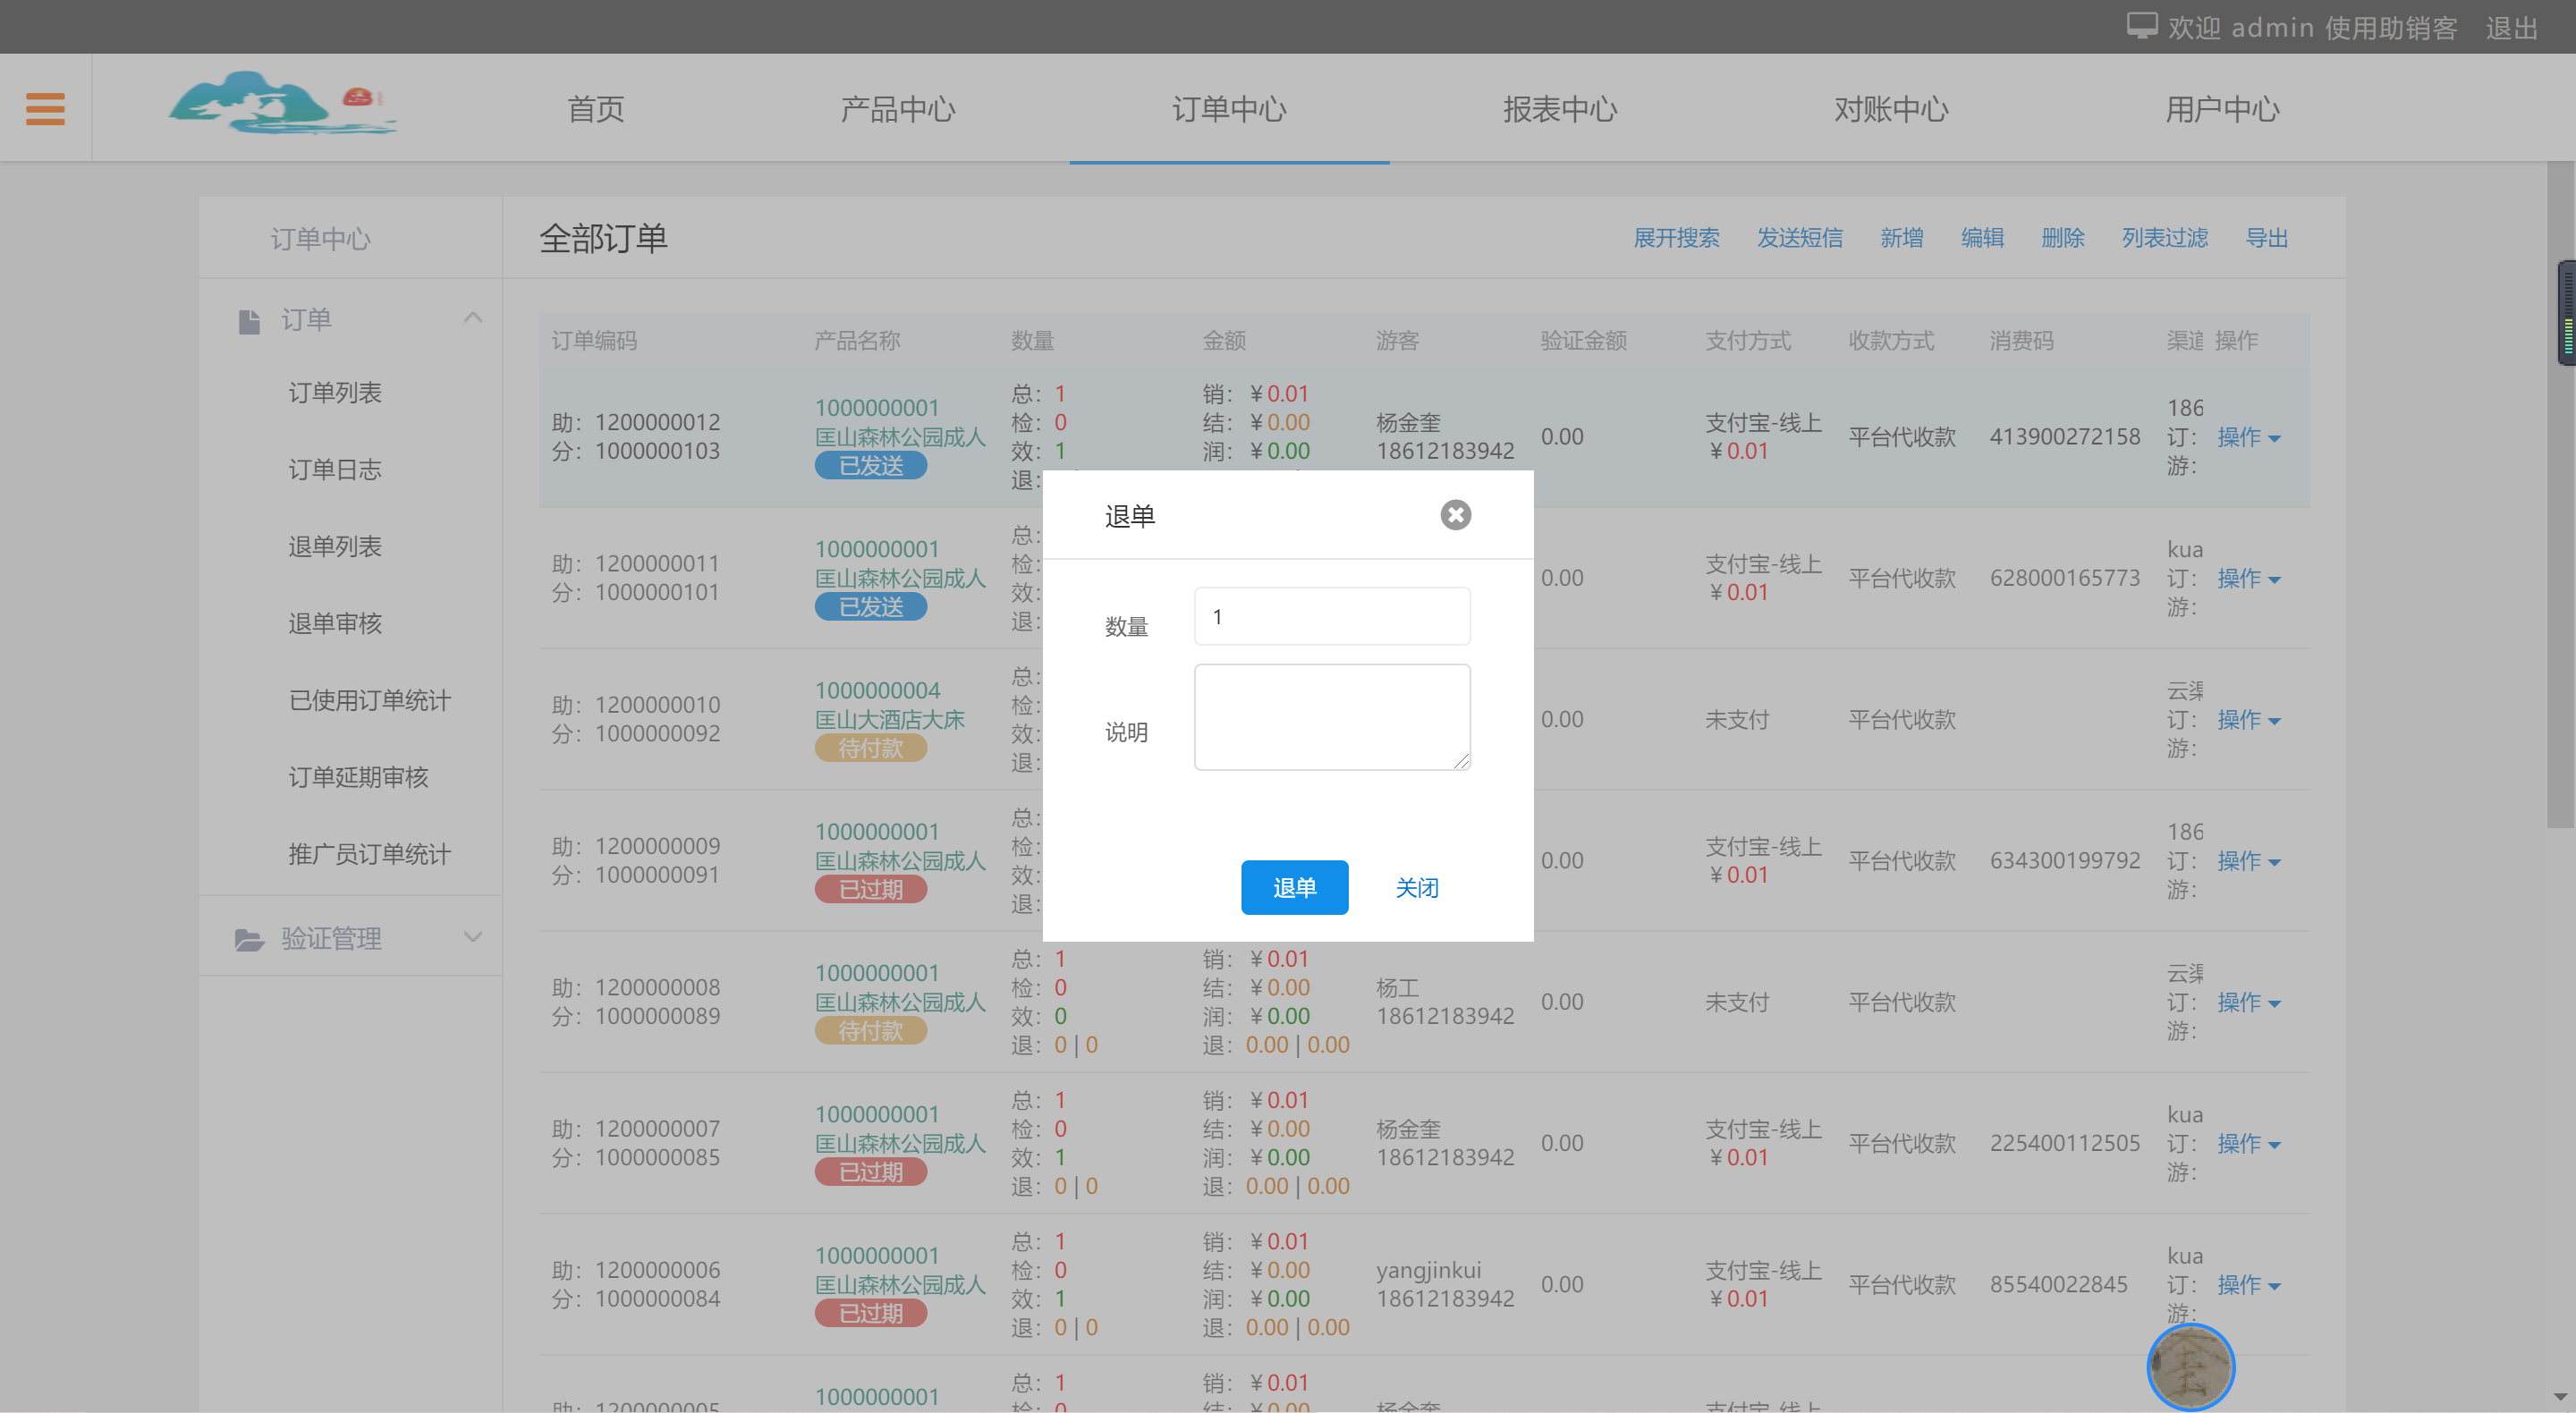
Task: Open the 用户中心 tab
Action: click(x=2222, y=109)
